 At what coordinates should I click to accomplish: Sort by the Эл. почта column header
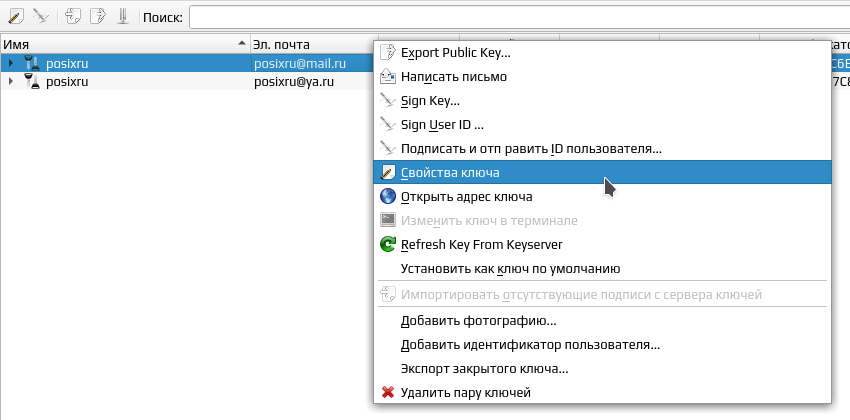click(x=314, y=44)
